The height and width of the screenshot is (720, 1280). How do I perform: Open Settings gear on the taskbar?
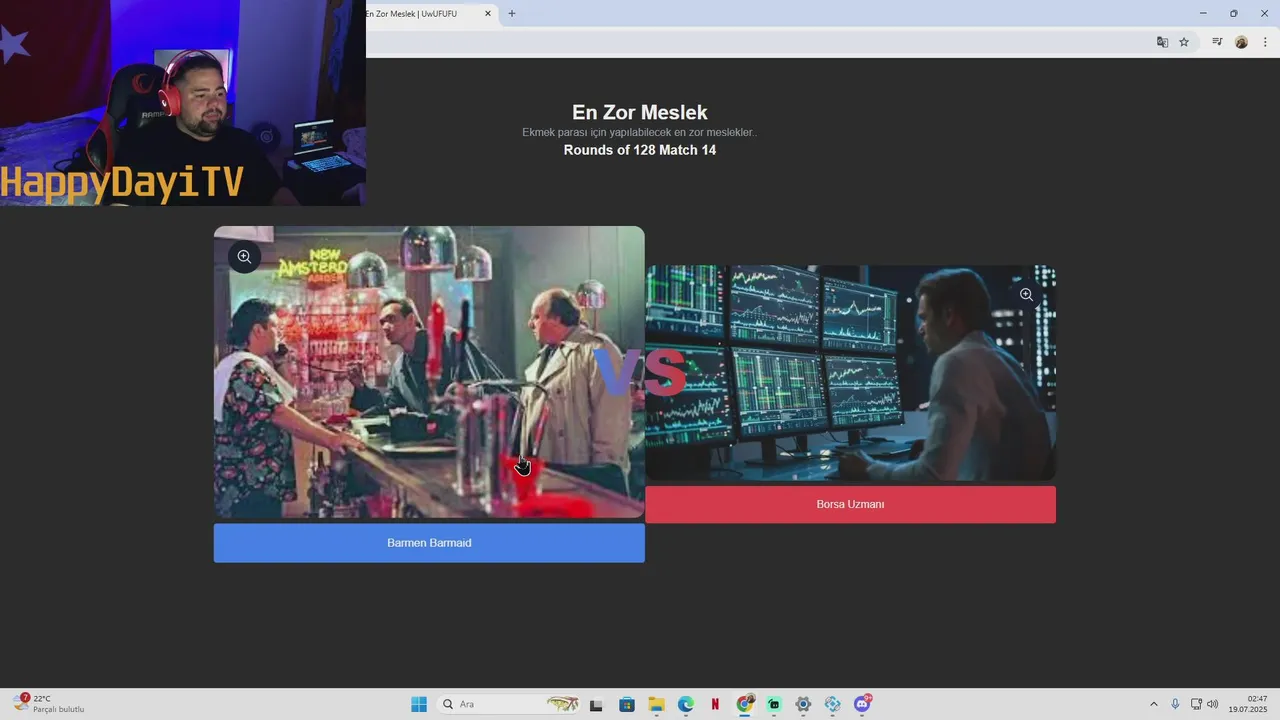(803, 704)
